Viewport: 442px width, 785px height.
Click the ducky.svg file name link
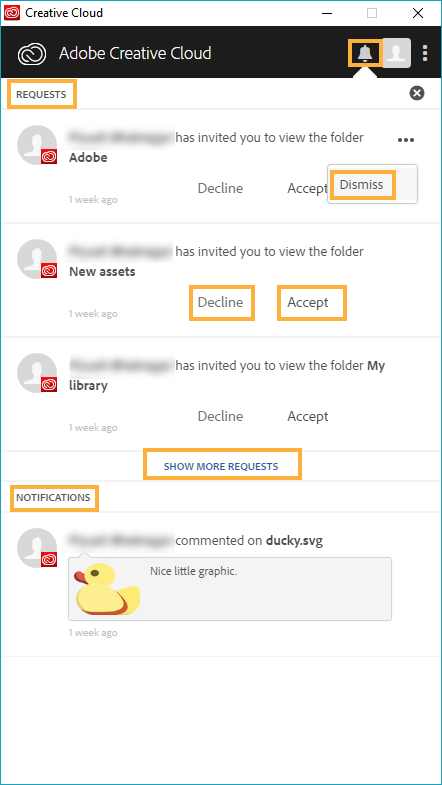click(x=294, y=541)
